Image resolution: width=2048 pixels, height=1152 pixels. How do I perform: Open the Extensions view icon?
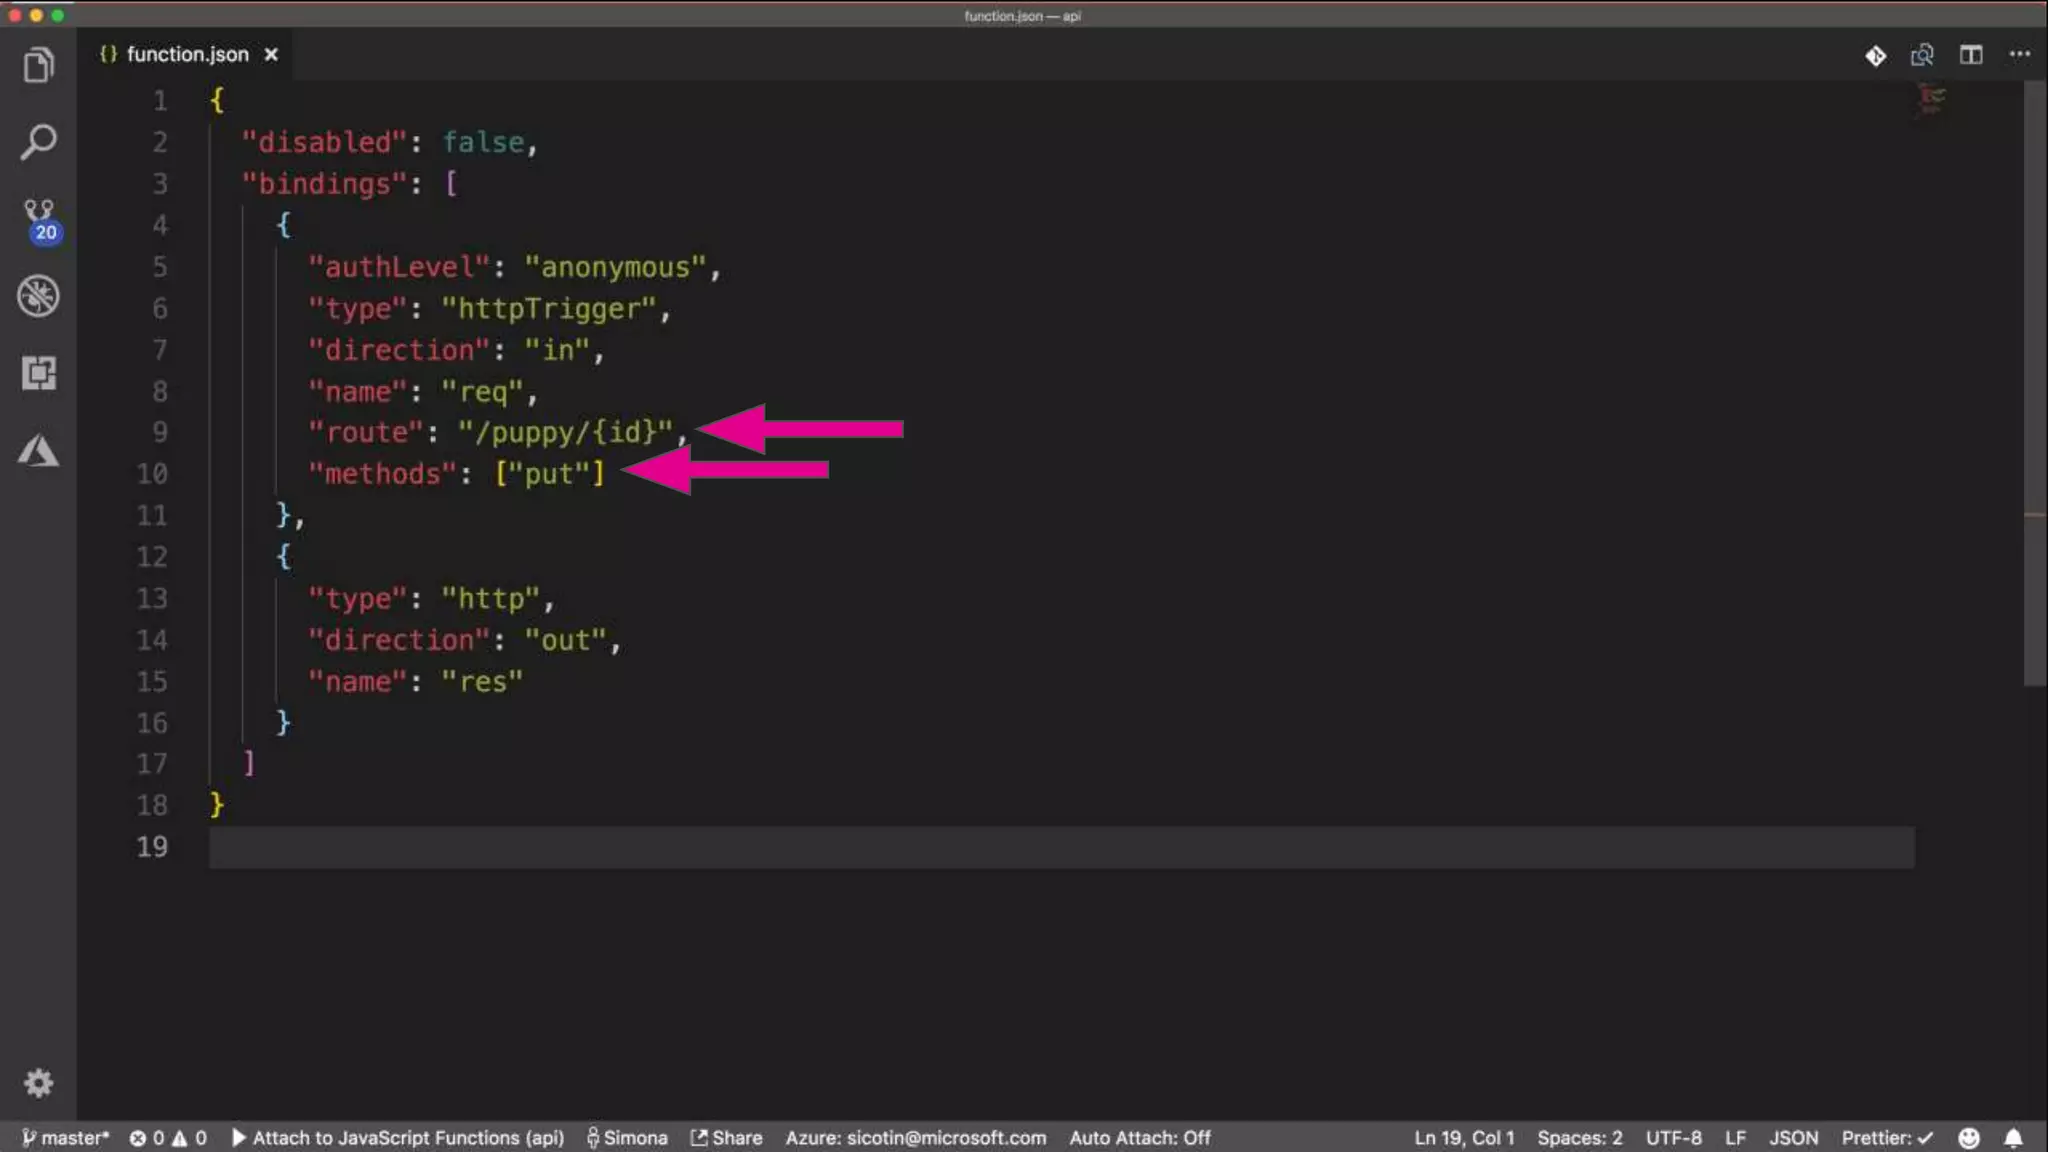pos(38,373)
